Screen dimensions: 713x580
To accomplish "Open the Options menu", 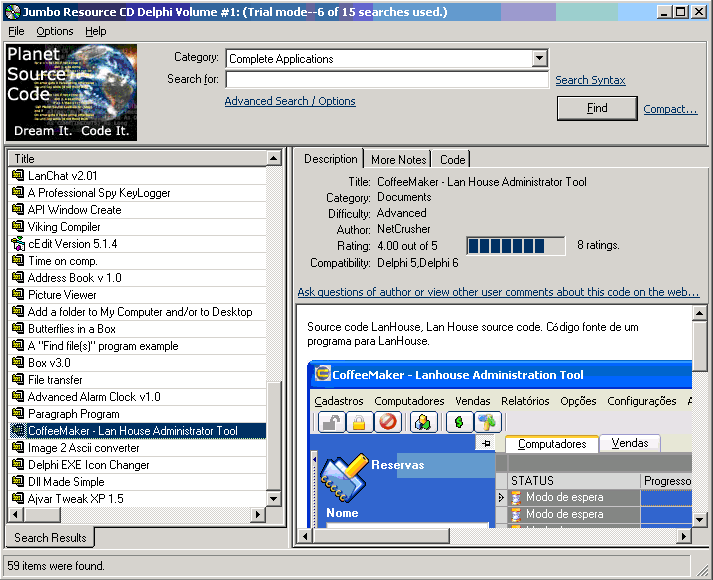I will (55, 31).
